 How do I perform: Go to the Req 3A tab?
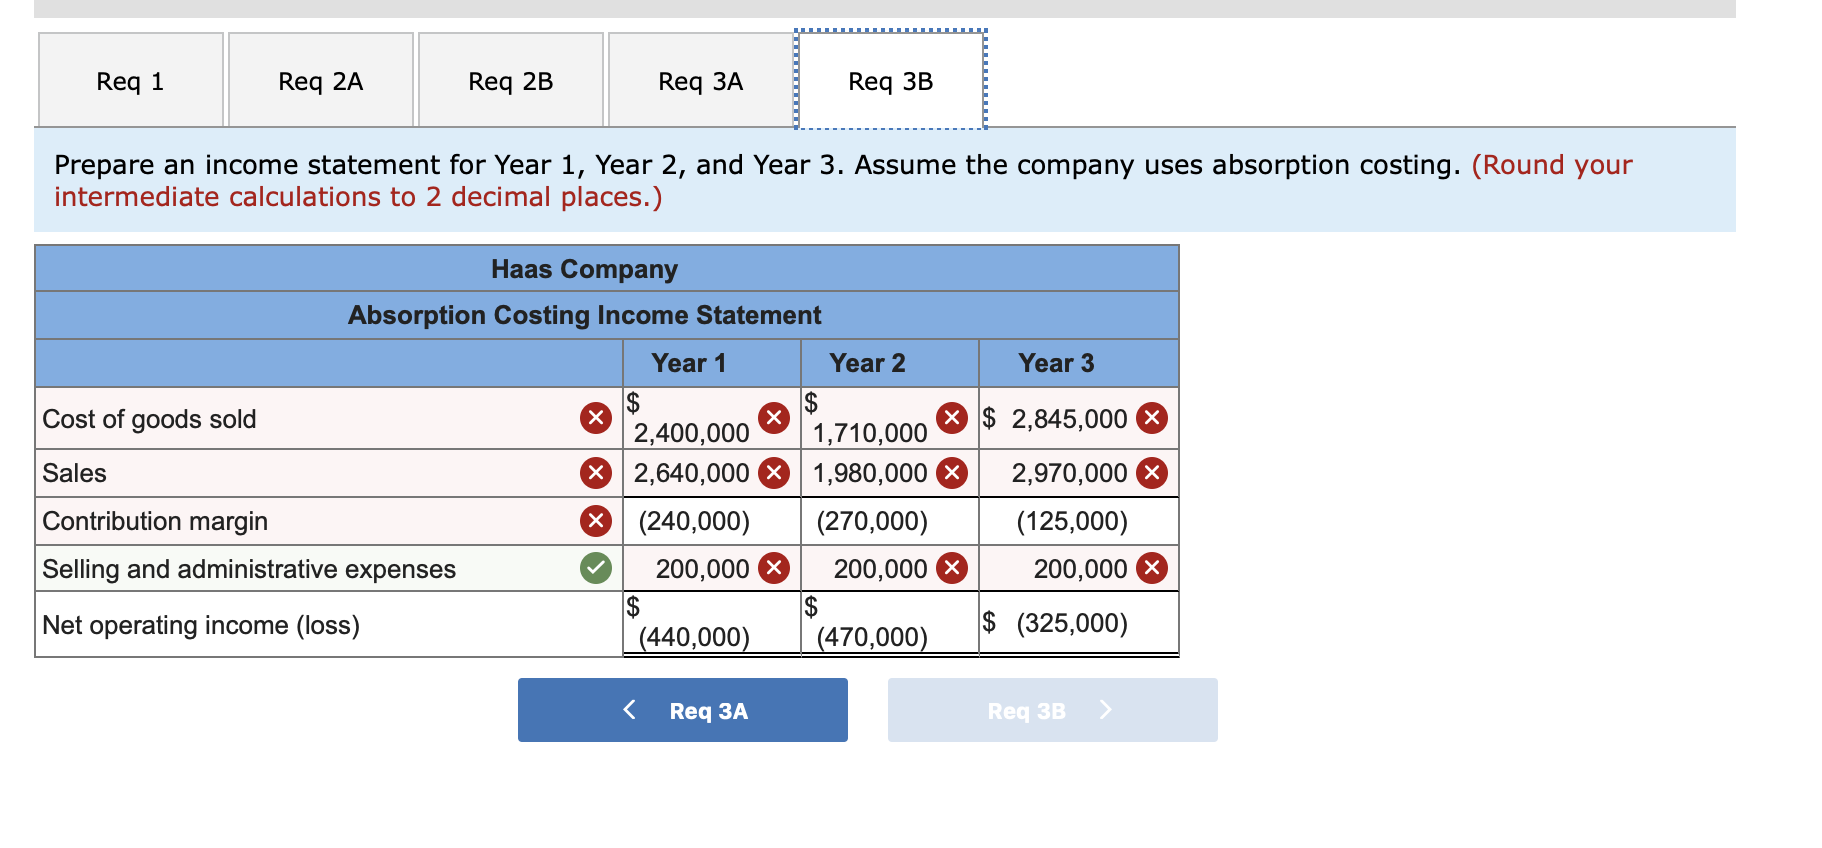[x=701, y=80]
